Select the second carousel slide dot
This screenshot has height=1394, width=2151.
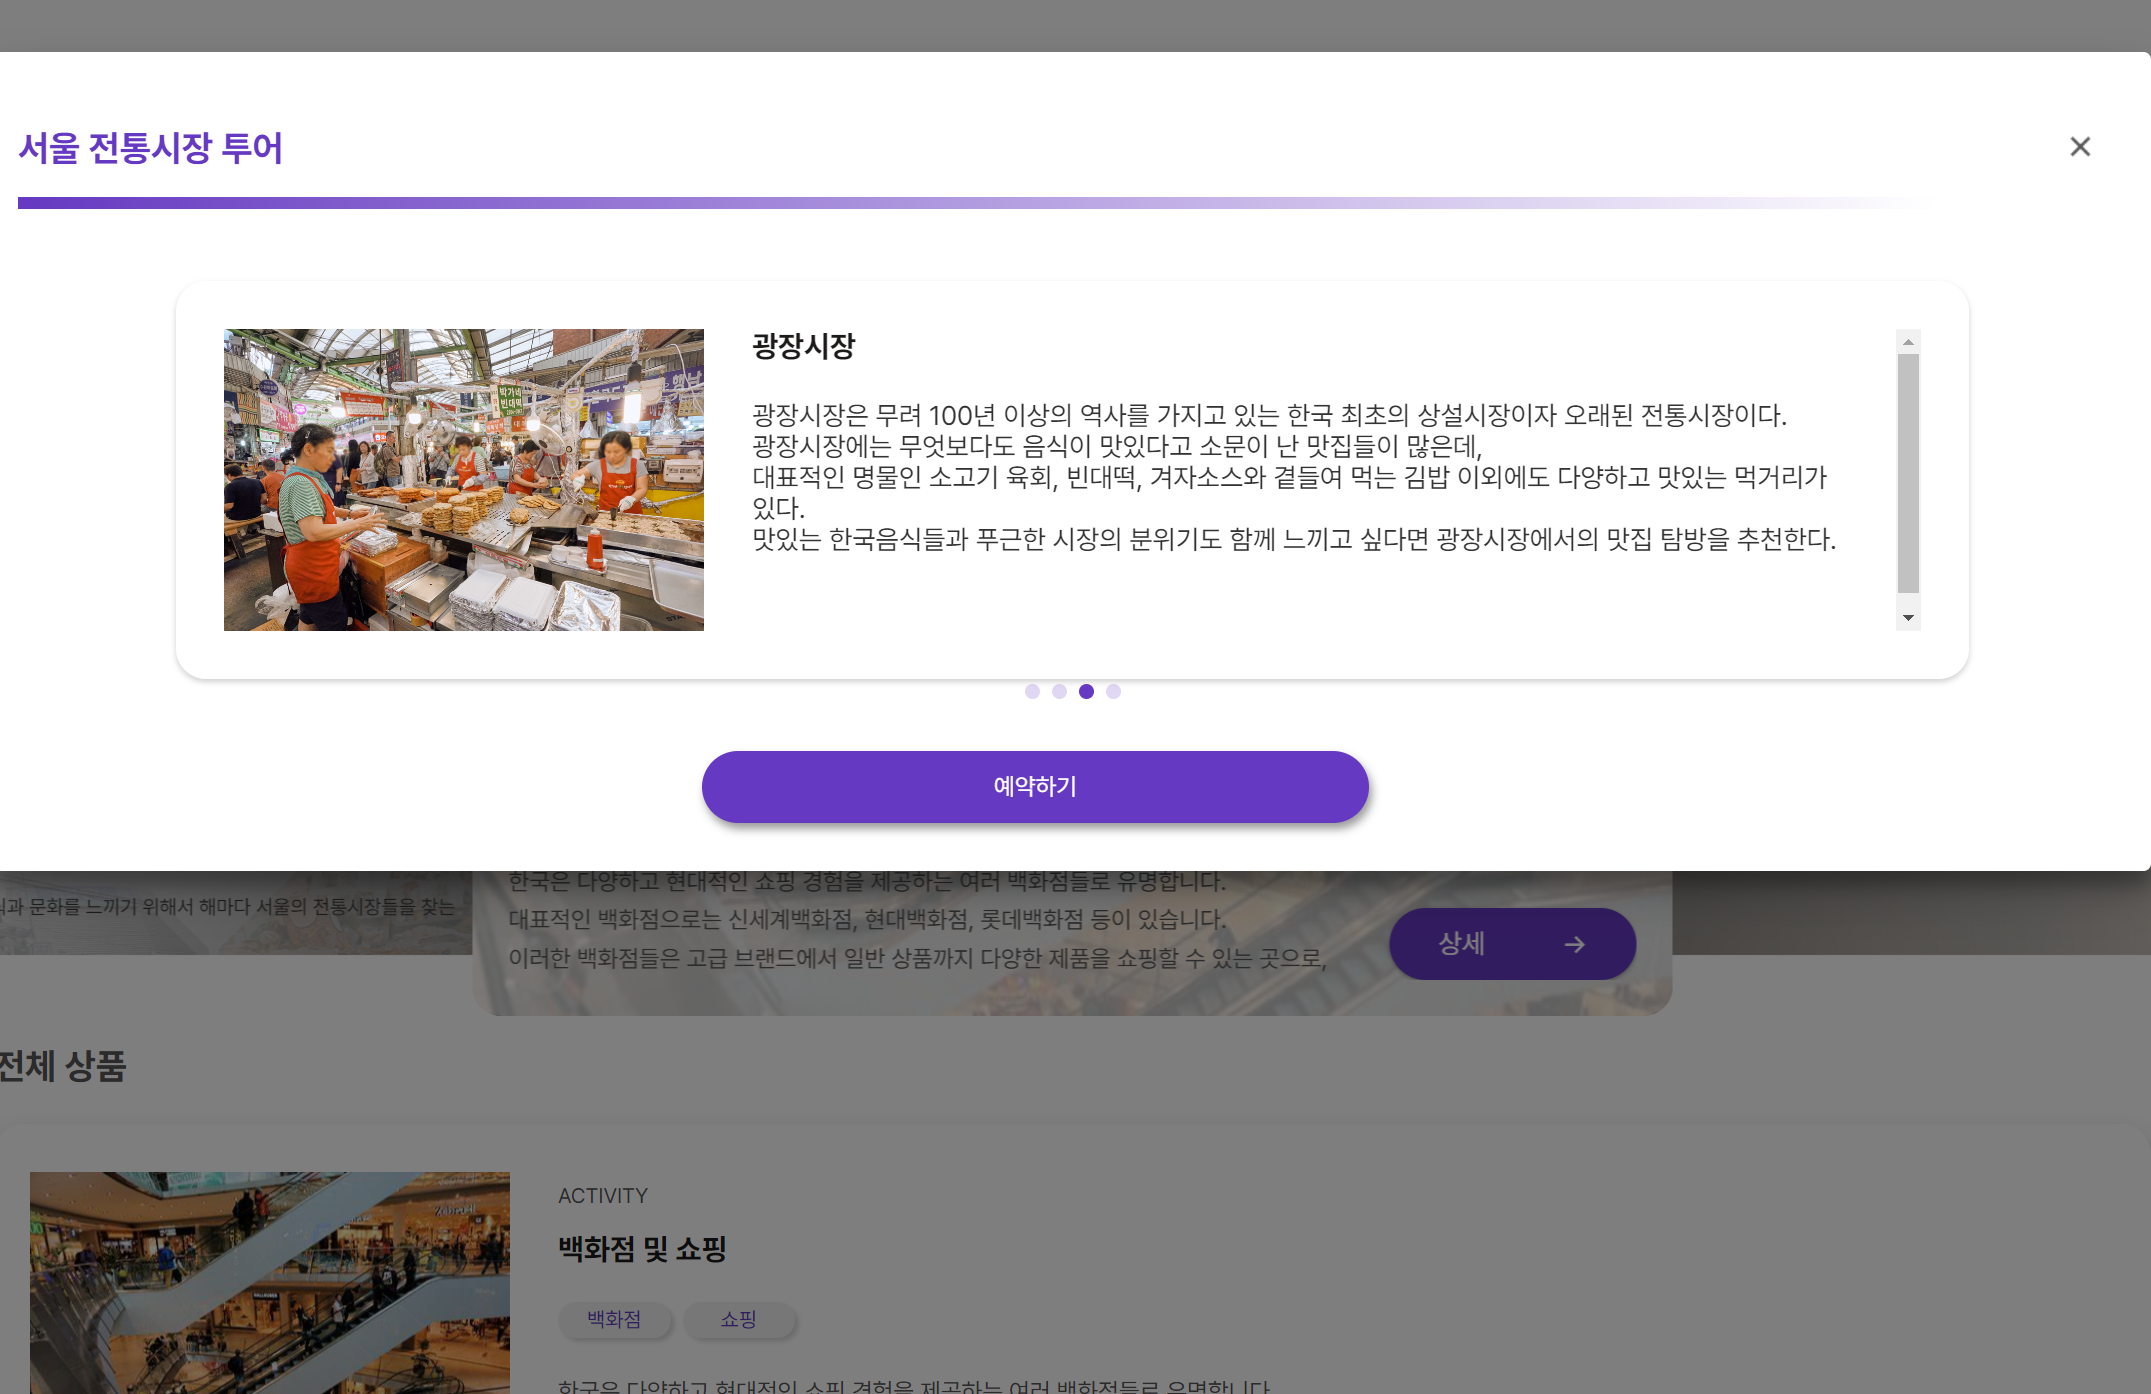click(1059, 691)
